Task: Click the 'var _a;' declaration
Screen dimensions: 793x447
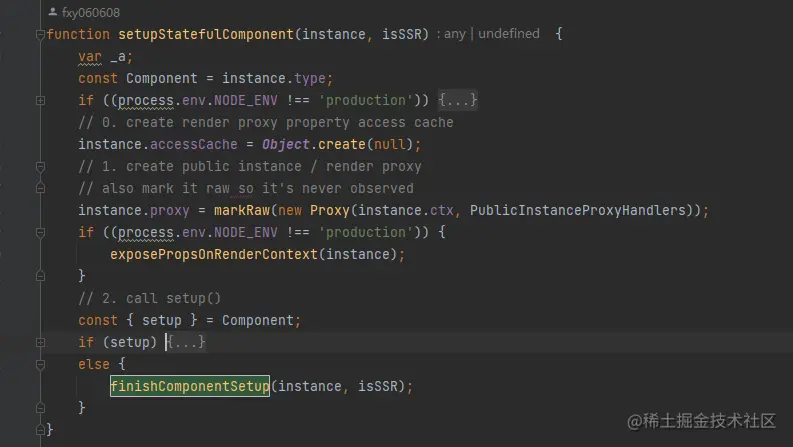Action: coord(105,57)
